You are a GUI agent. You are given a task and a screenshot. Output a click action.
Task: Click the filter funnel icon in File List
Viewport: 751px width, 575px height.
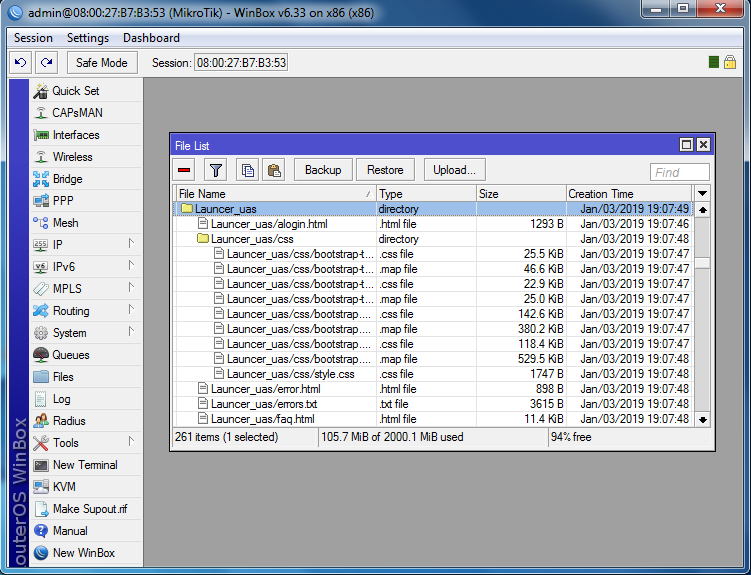[216, 170]
